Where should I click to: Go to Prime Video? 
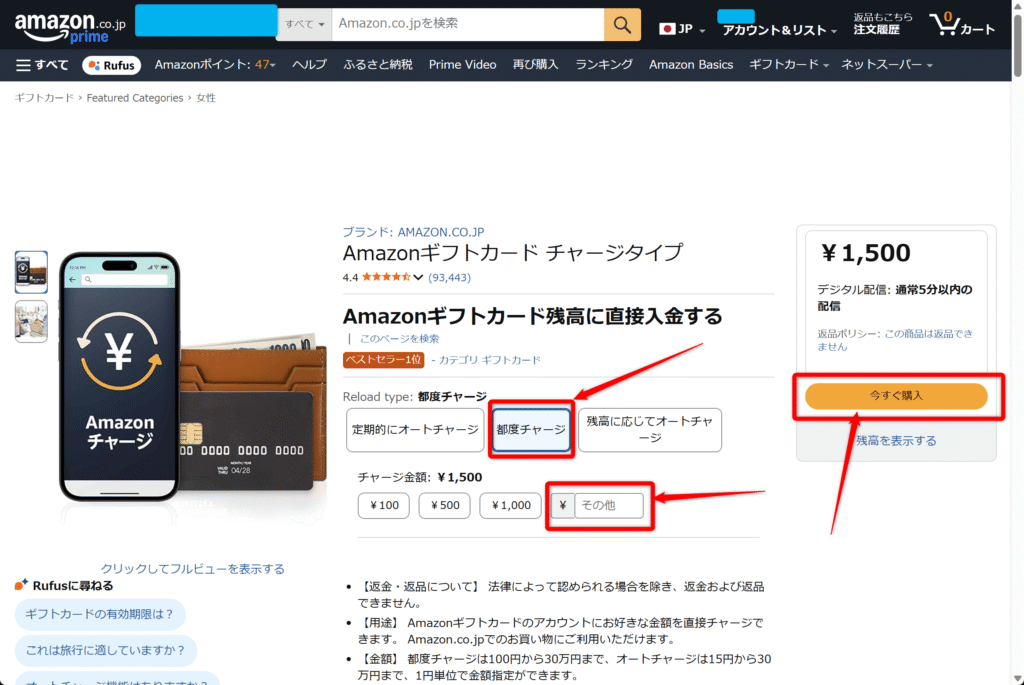(x=462, y=65)
